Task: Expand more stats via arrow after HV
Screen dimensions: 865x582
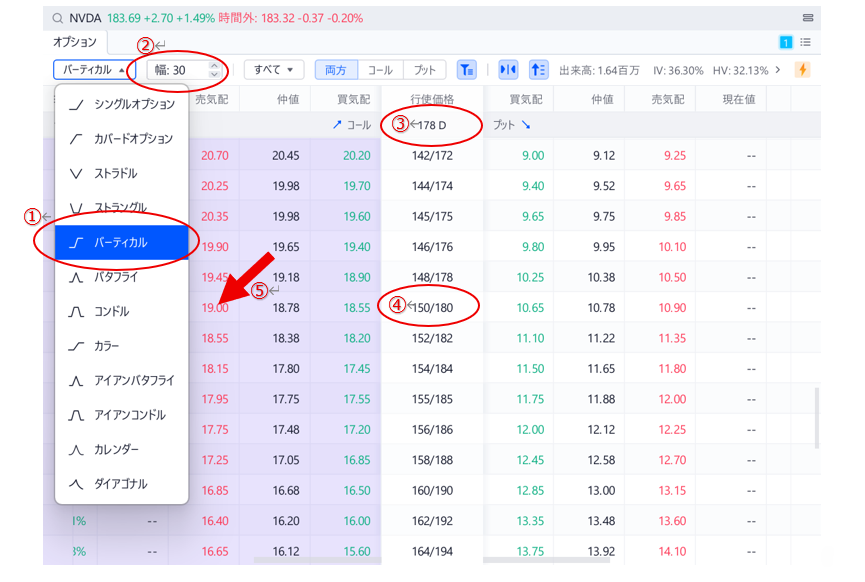Action: coord(777,70)
